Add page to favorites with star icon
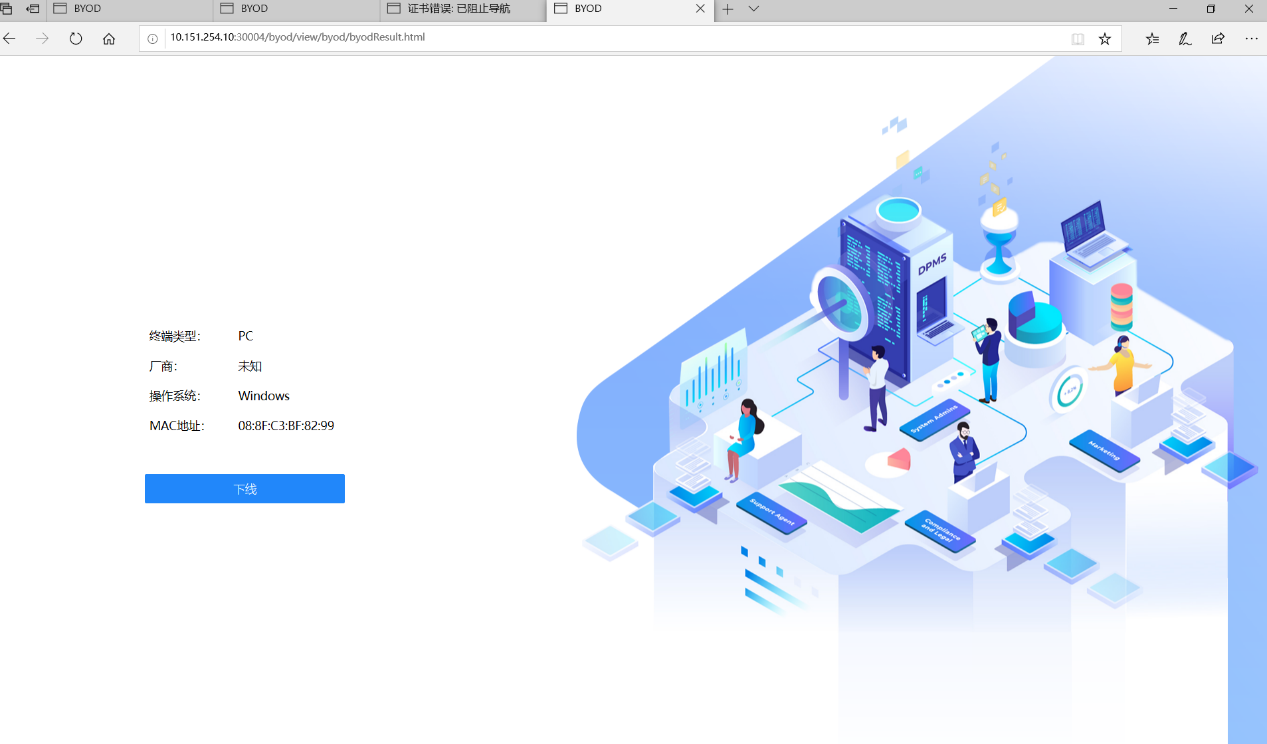Viewport: 1267px width, 744px height. click(x=1105, y=39)
